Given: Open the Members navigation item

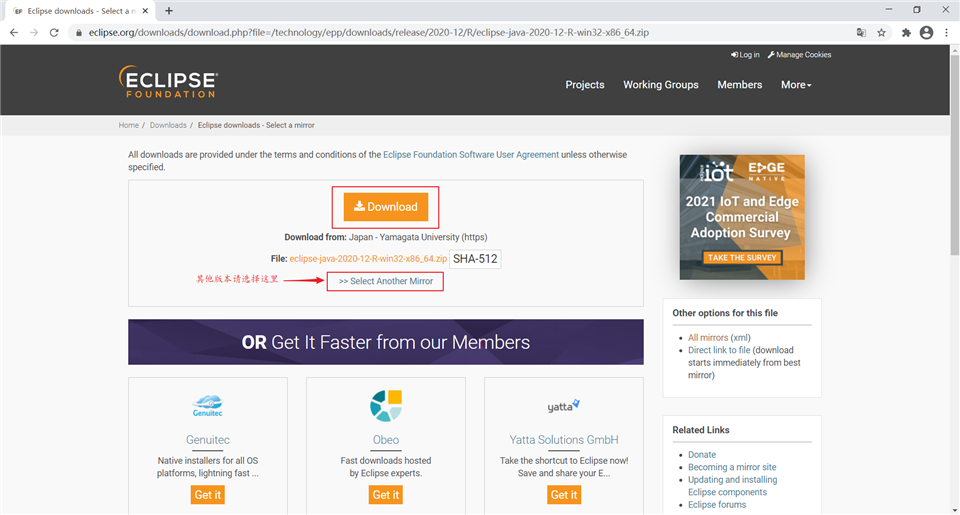Looking at the screenshot, I should (x=740, y=85).
